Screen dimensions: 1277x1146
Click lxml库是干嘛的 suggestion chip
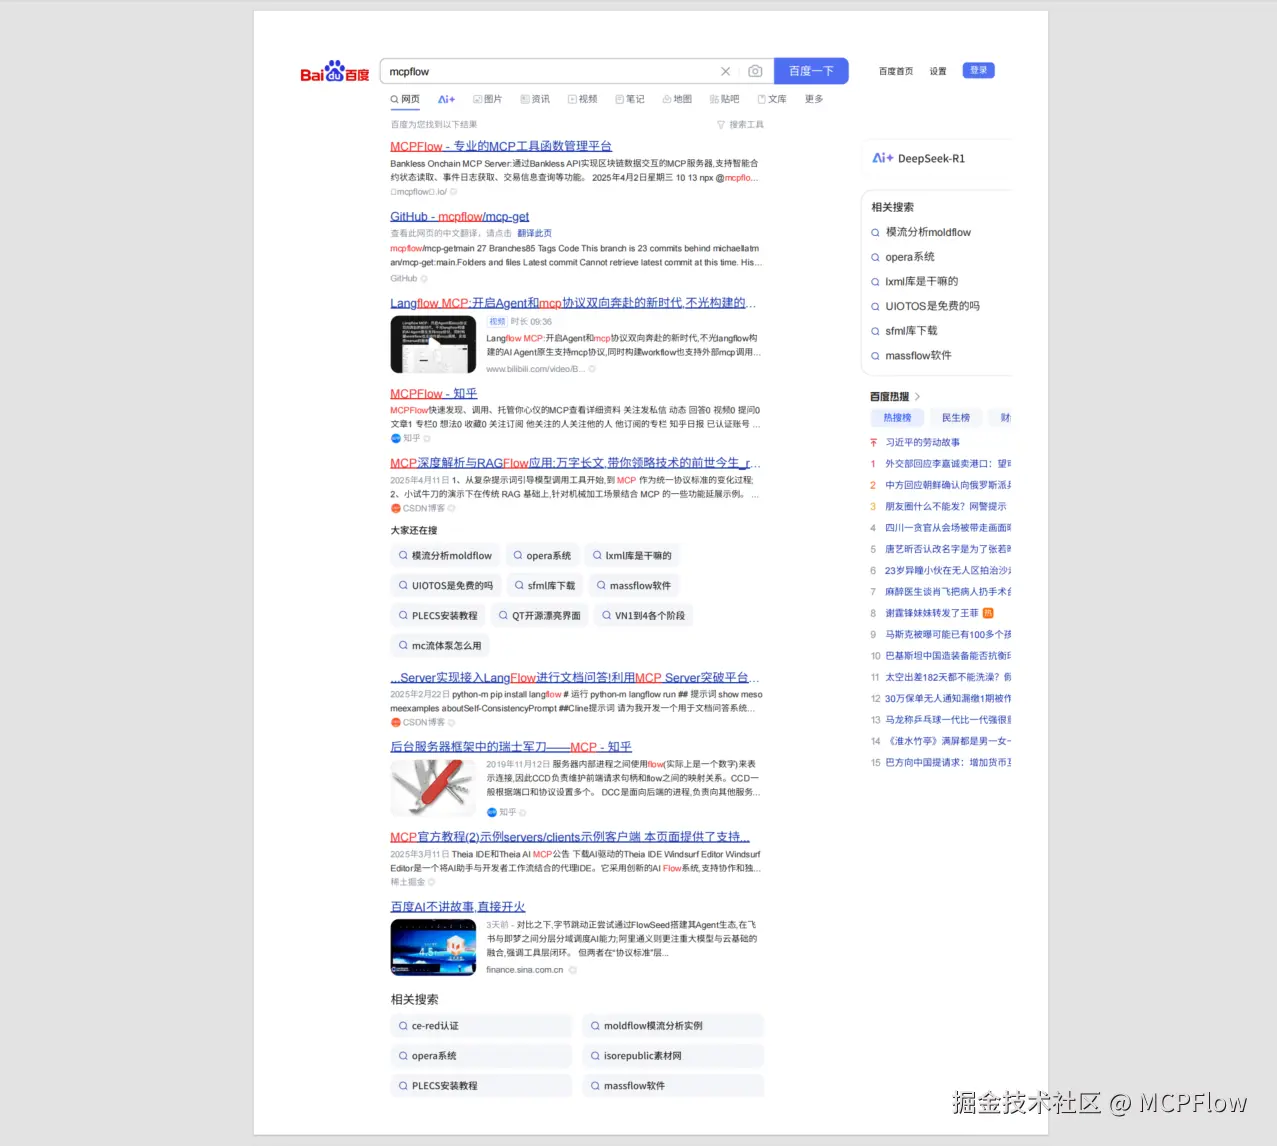[x=632, y=555]
